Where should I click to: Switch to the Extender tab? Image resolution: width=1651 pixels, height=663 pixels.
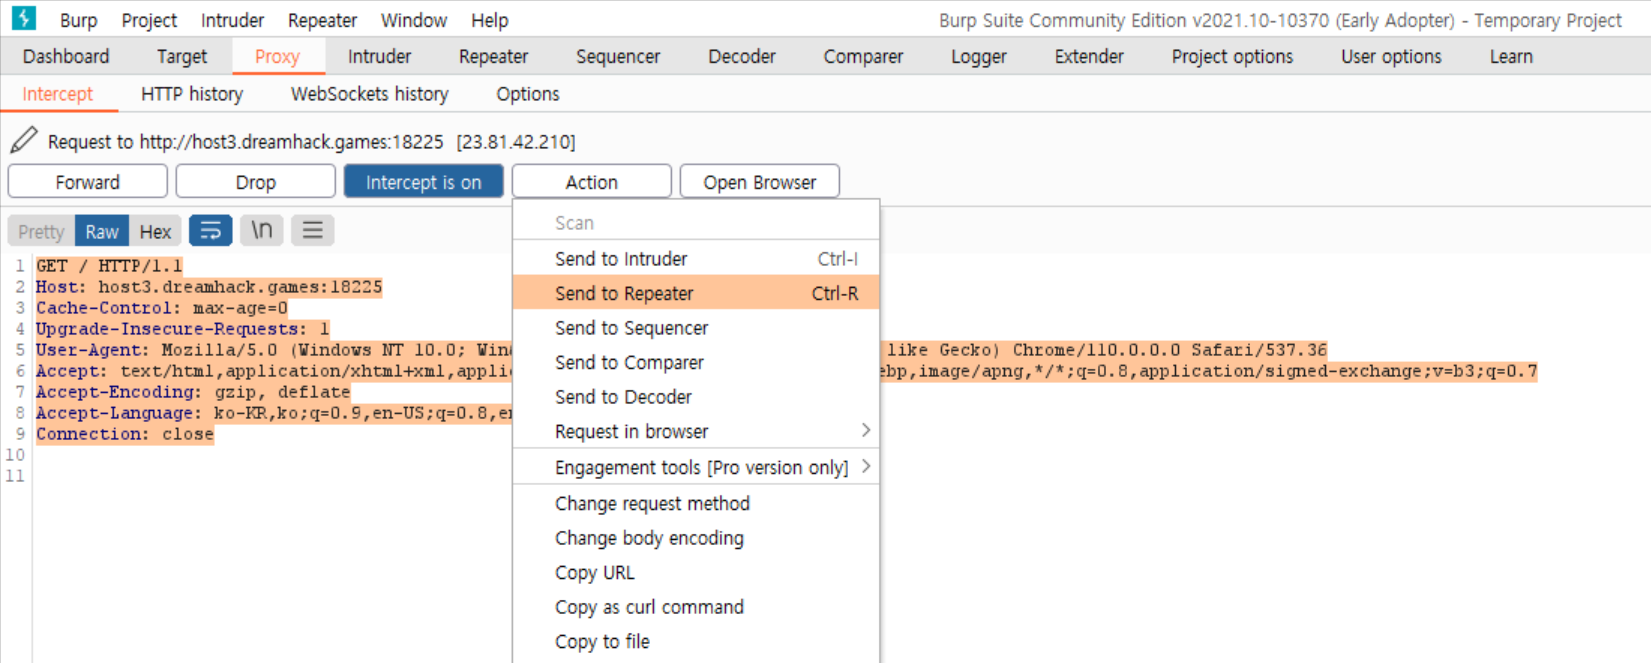click(1089, 57)
